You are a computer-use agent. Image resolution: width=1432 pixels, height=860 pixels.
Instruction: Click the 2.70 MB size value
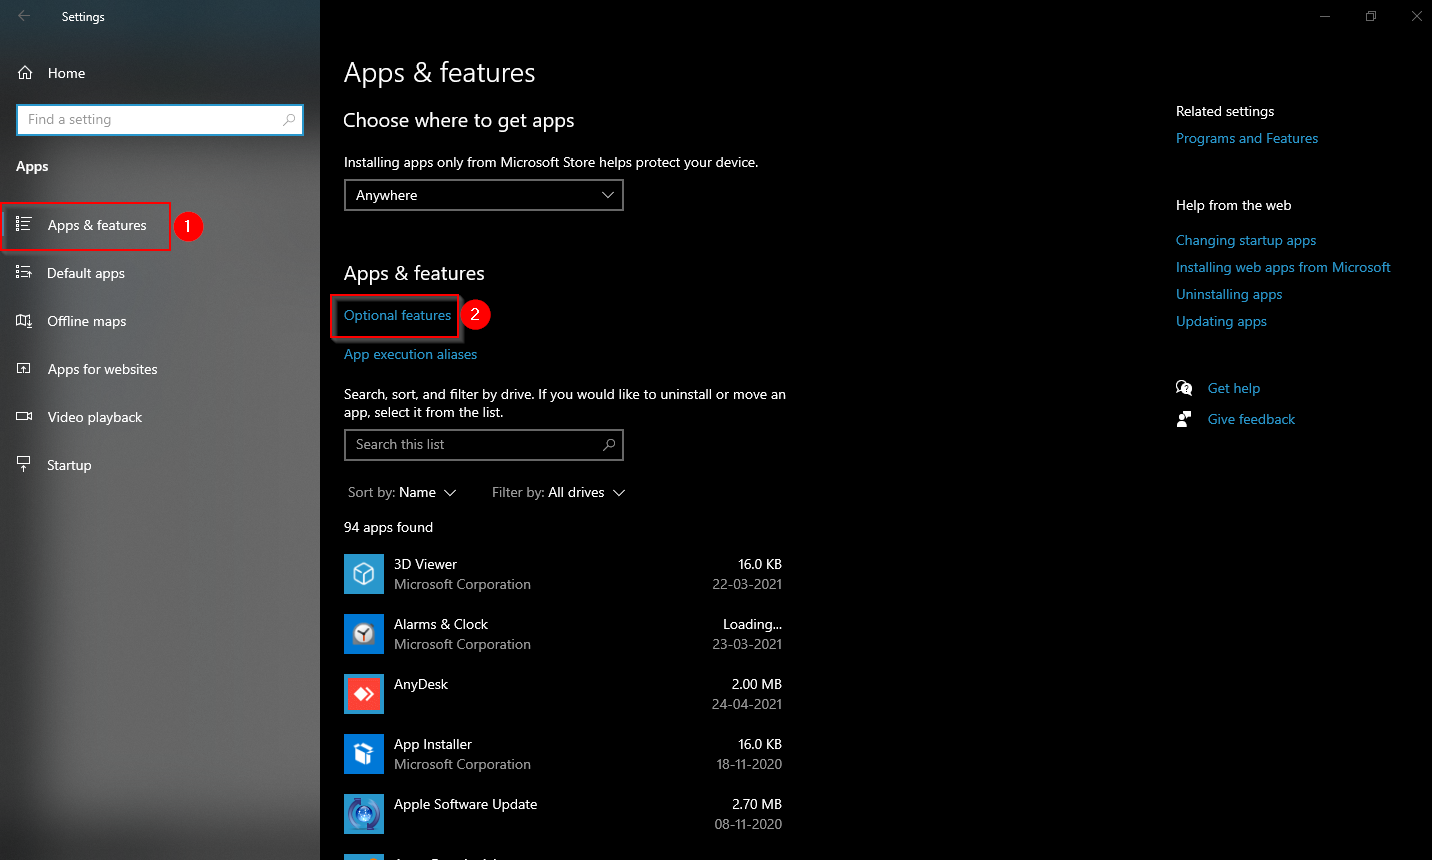pyautogui.click(x=757, y=804)
